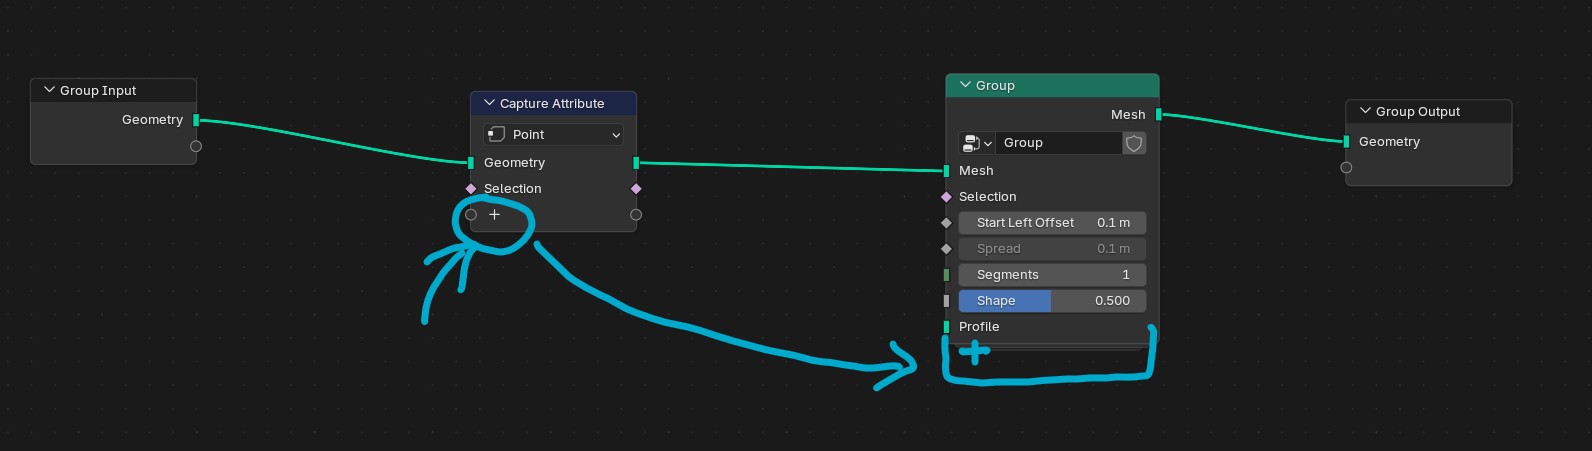Collapse the Group node
The height and width of the screenshot is (451, 1592).
(965, 85)
